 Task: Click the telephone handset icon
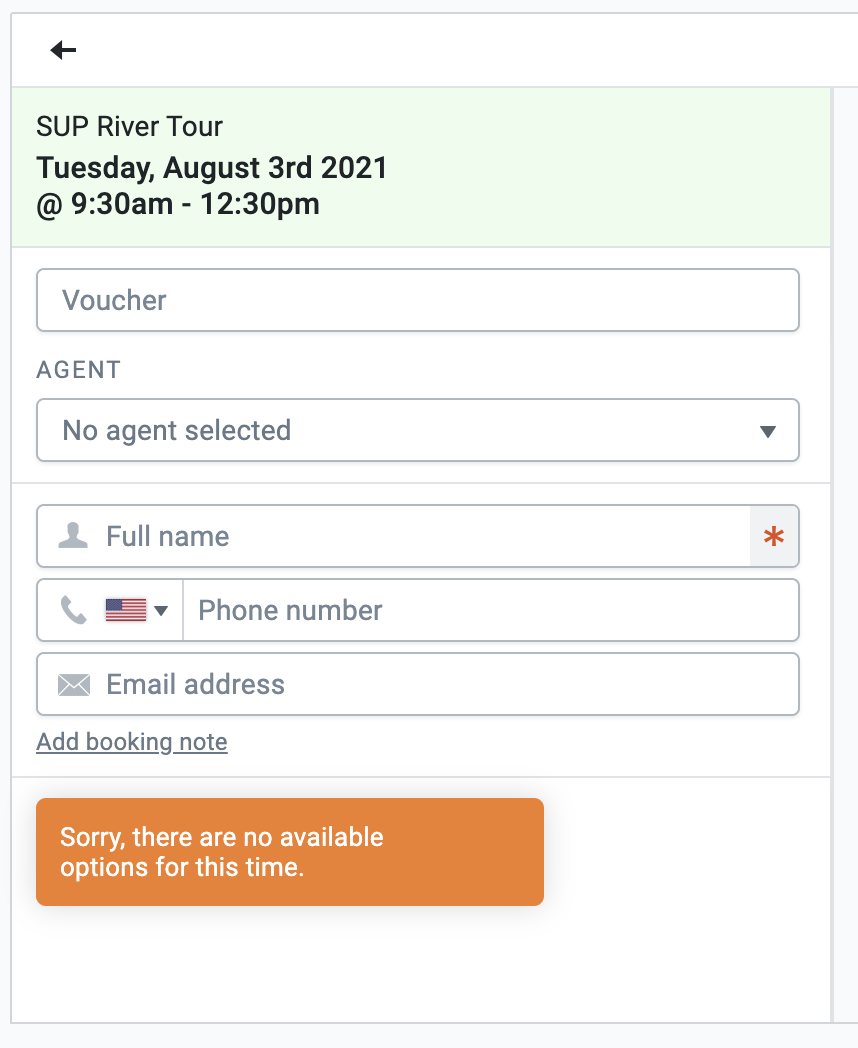[74, 610]
